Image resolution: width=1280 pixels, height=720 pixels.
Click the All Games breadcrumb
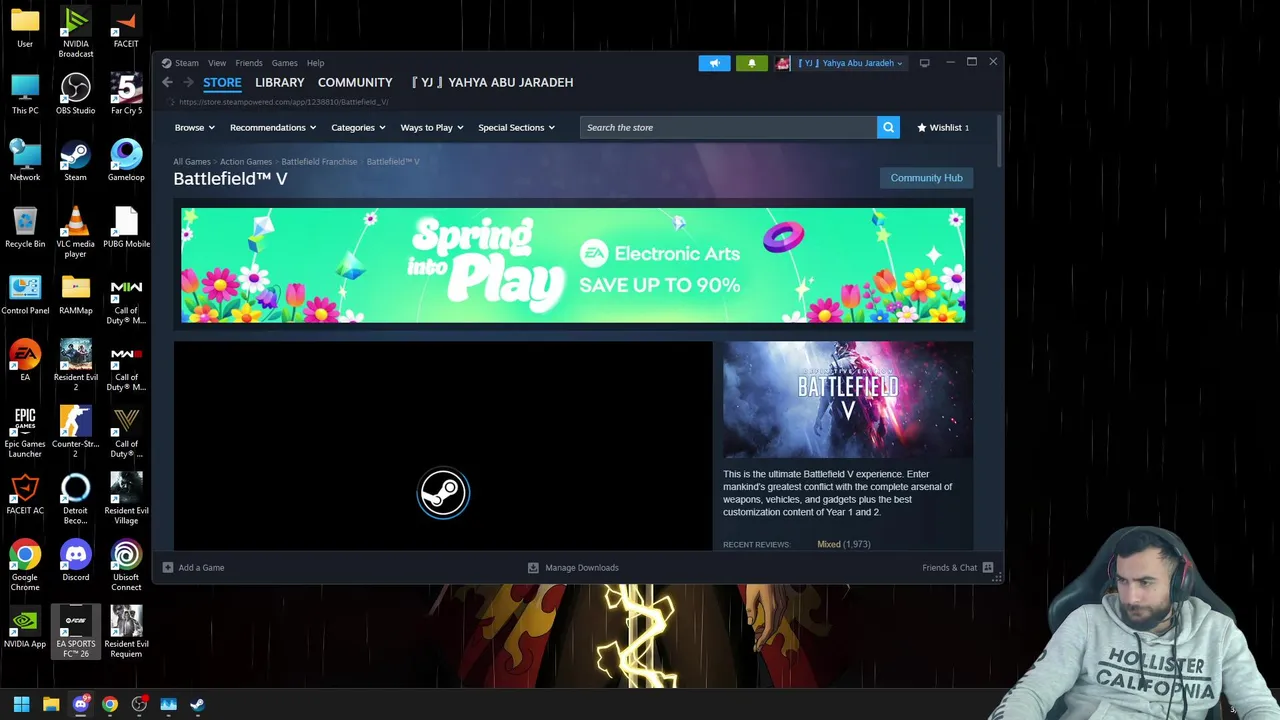[192, 161]
